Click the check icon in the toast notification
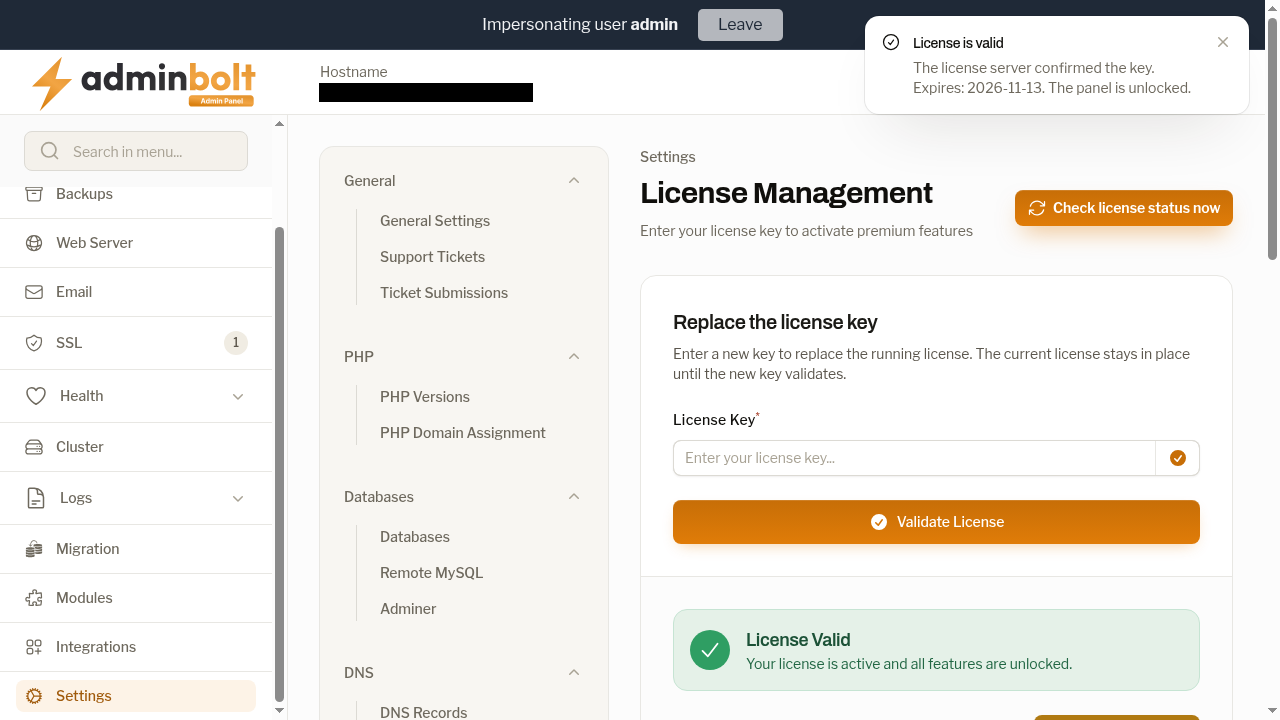 click(891, 42)
